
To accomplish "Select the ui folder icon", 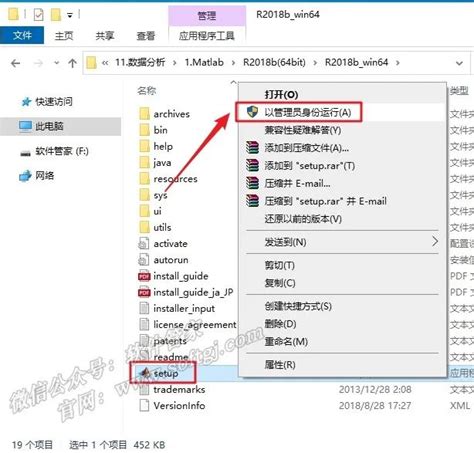I will point(144,211).
